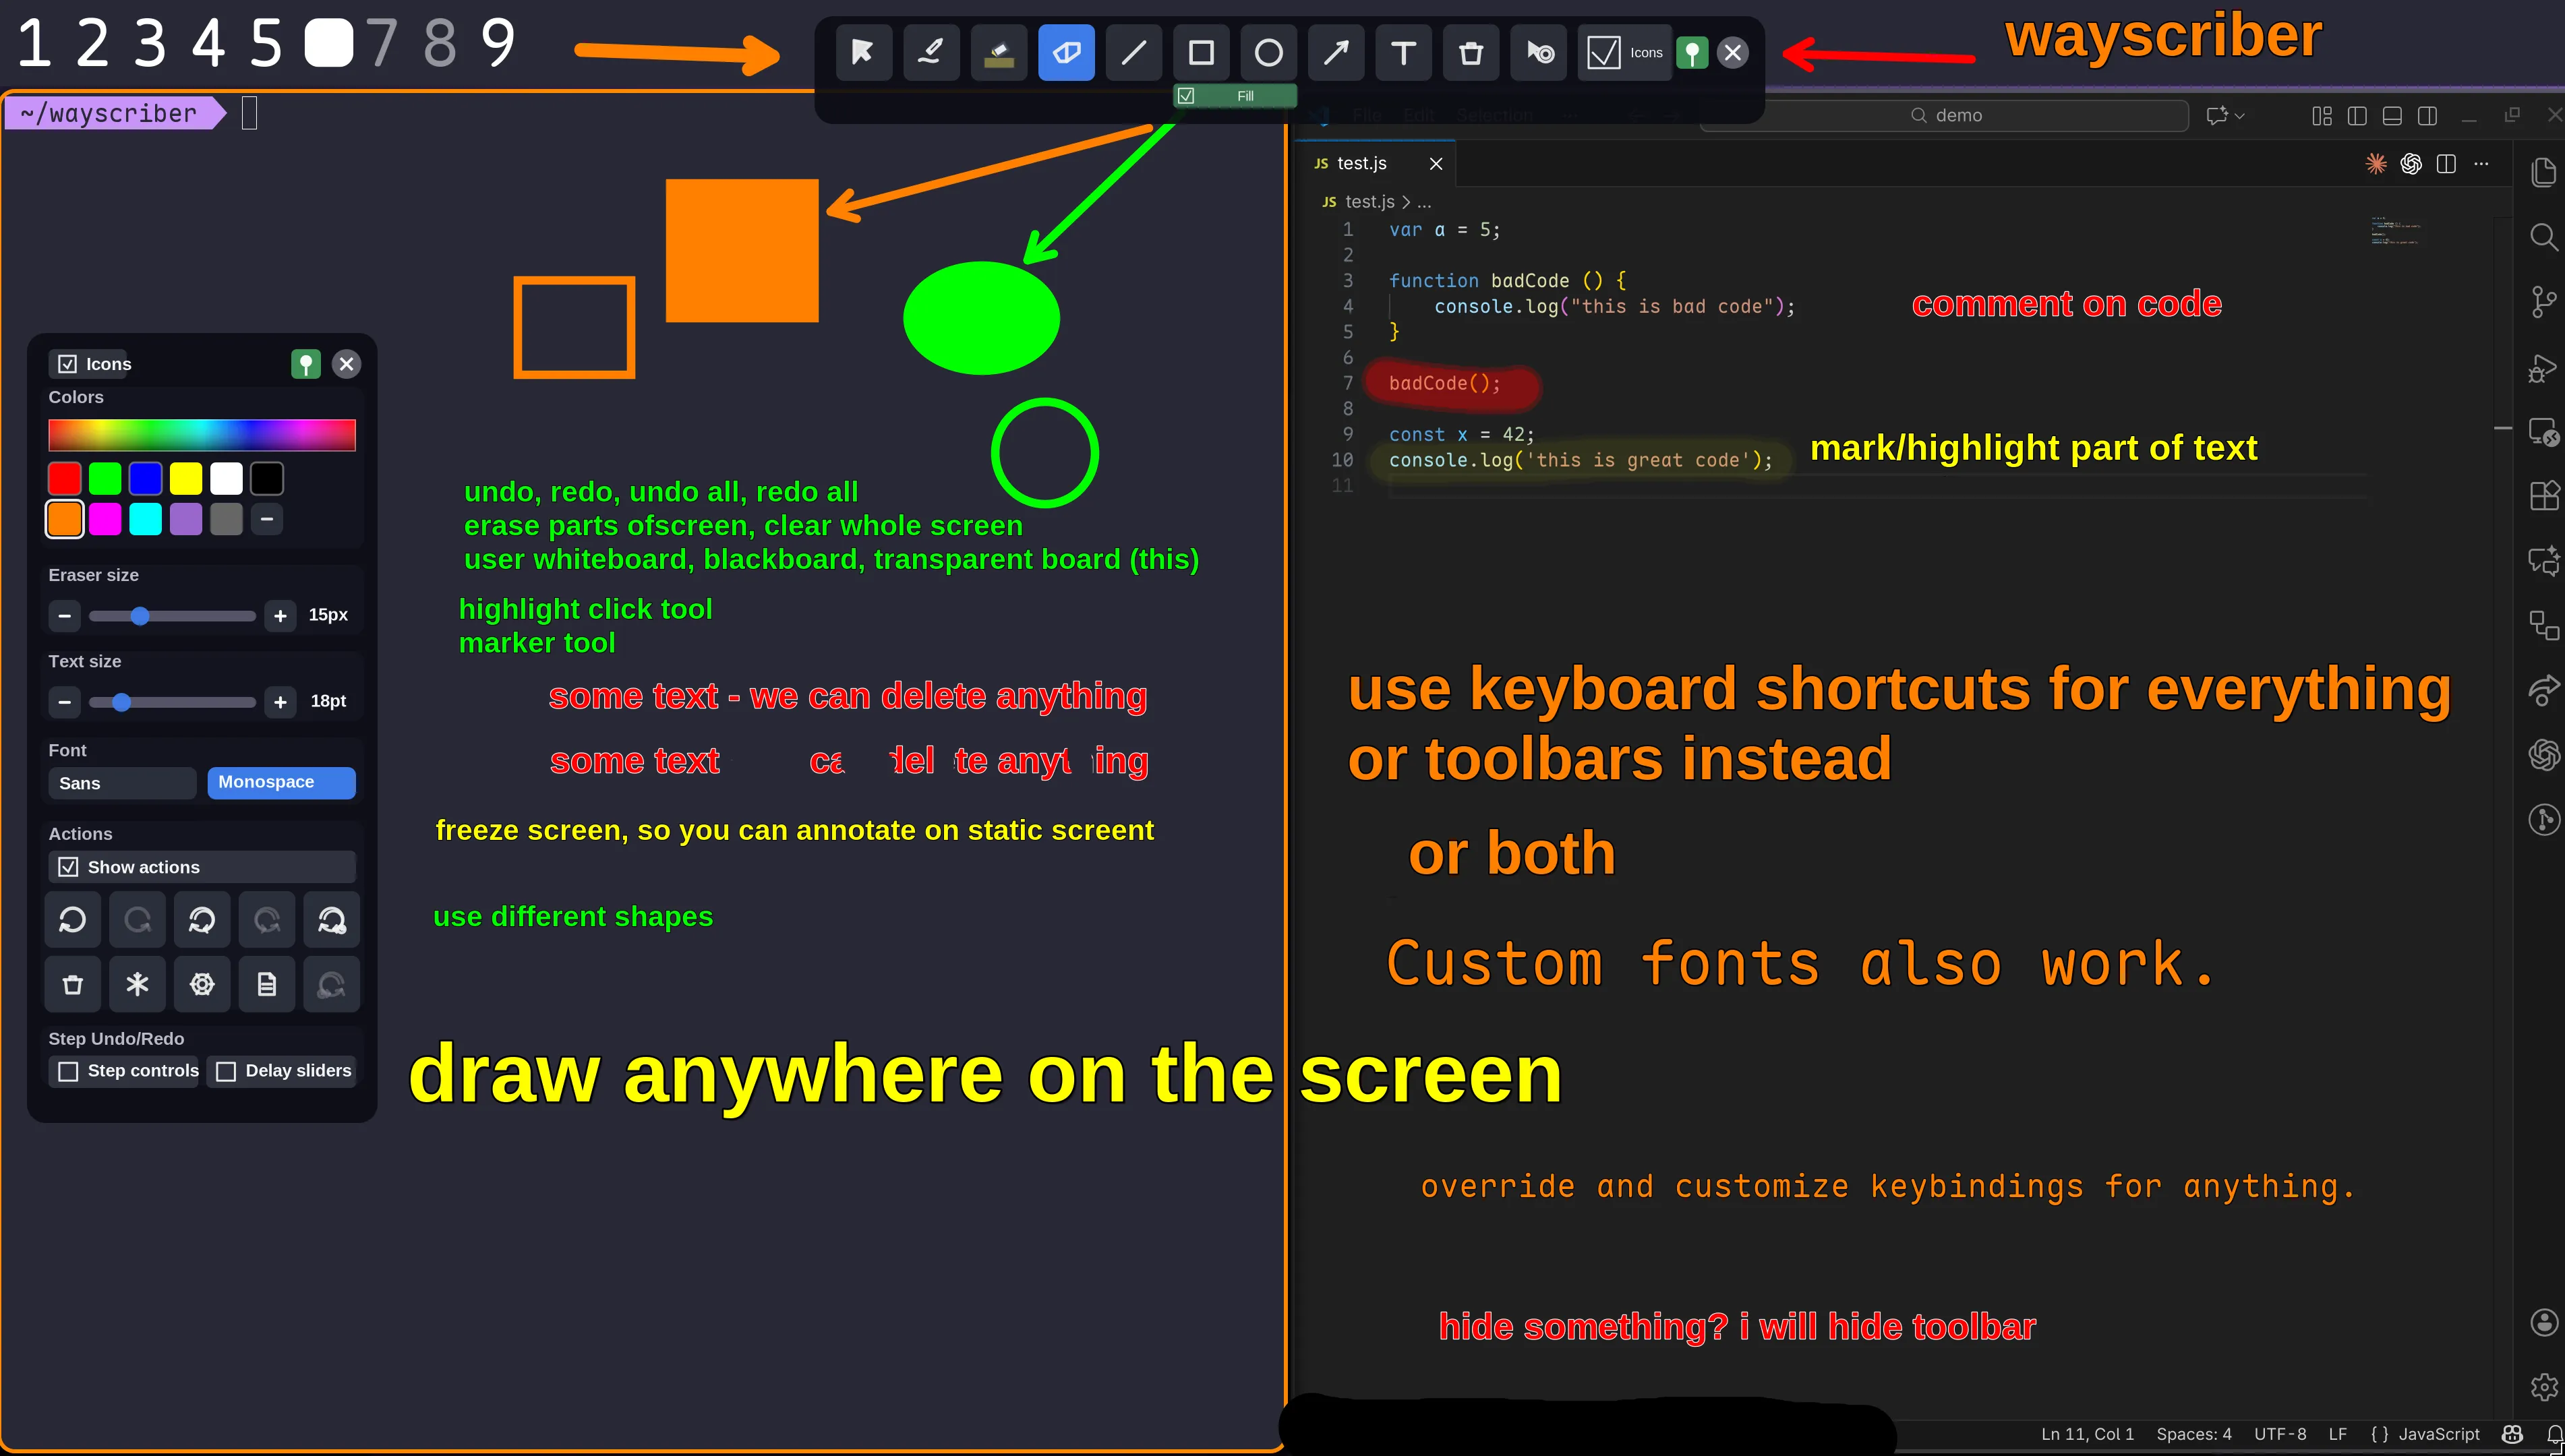The image size is (2565, 1456).
Task: Select the circle shape tool
Action: [1268, 52]
